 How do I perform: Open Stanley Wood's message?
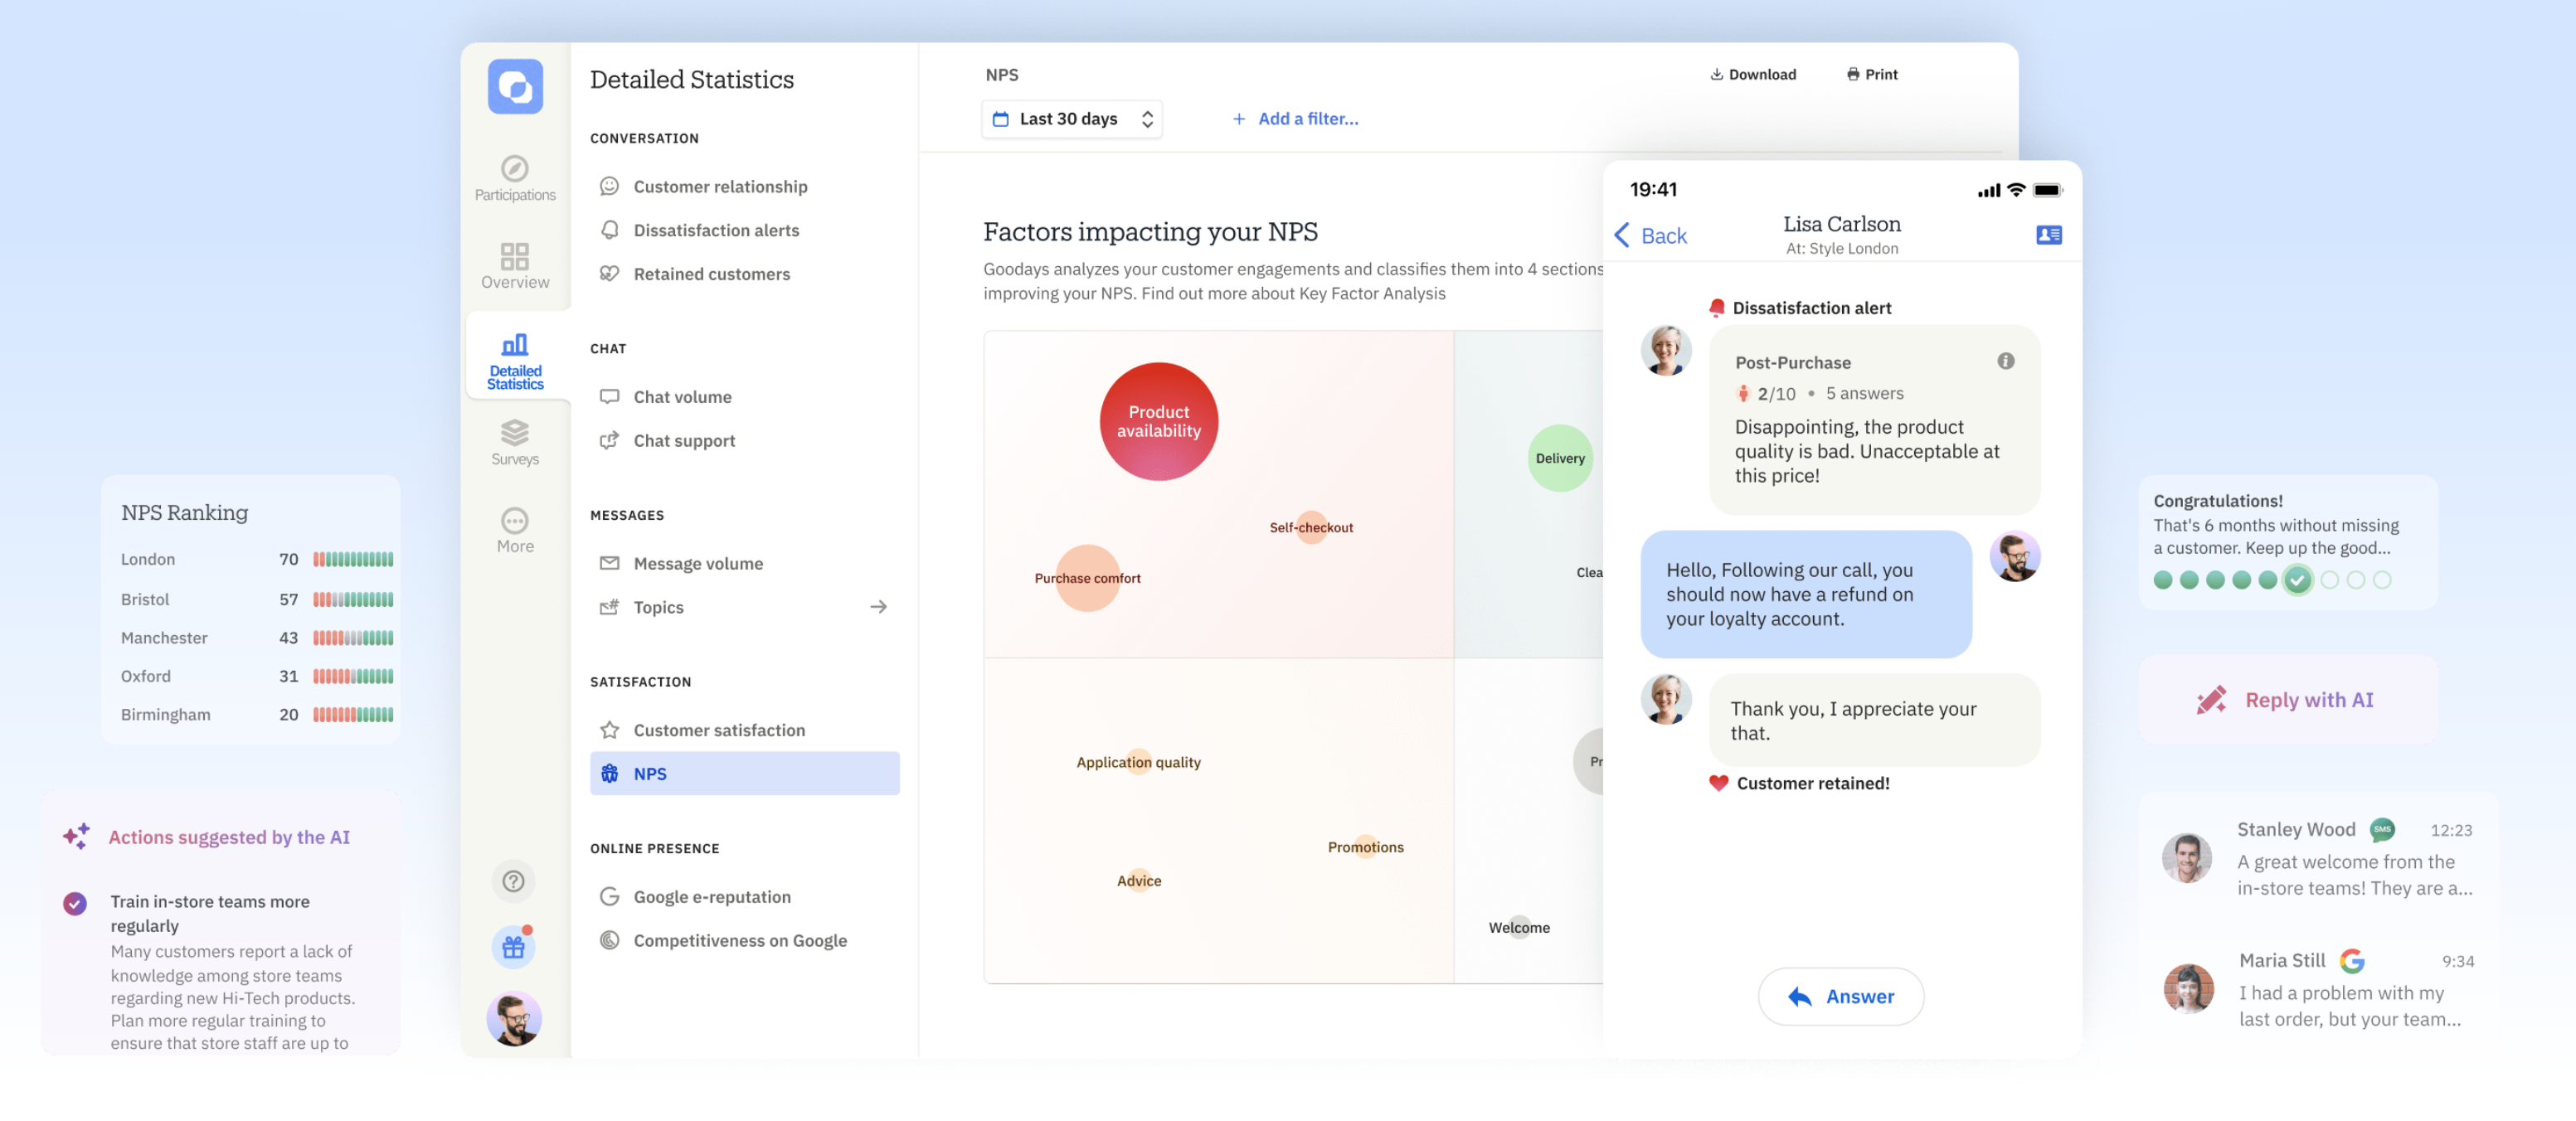click(2319, 858)
